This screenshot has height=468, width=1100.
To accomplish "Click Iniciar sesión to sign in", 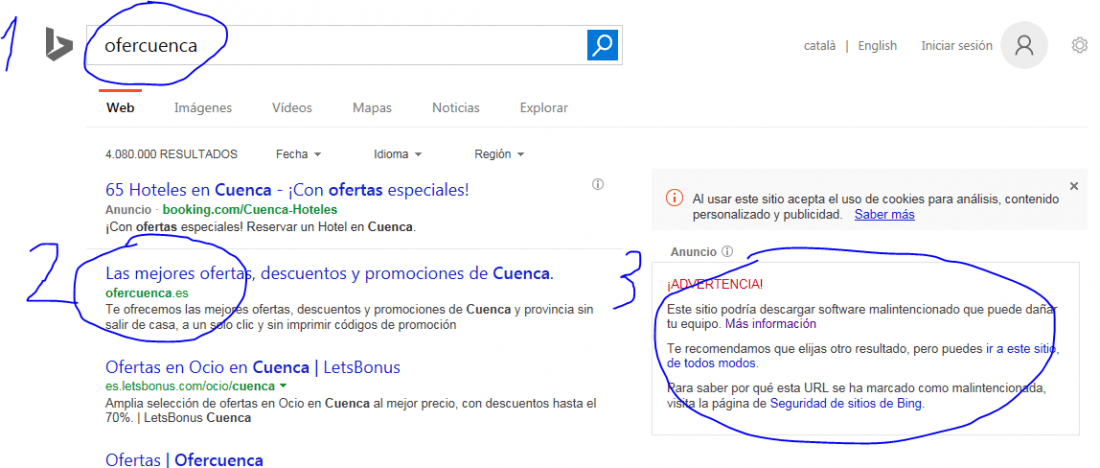I will (x=957, y=46).
